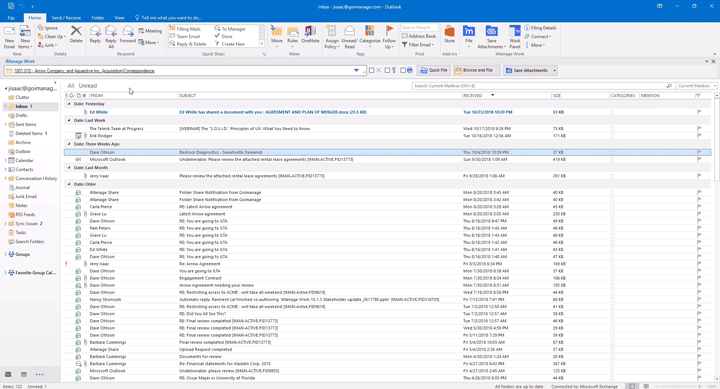This screenshot has height=389, width=720.
Task: Collapse the Date: Last Week group
Action: point(69,120)
